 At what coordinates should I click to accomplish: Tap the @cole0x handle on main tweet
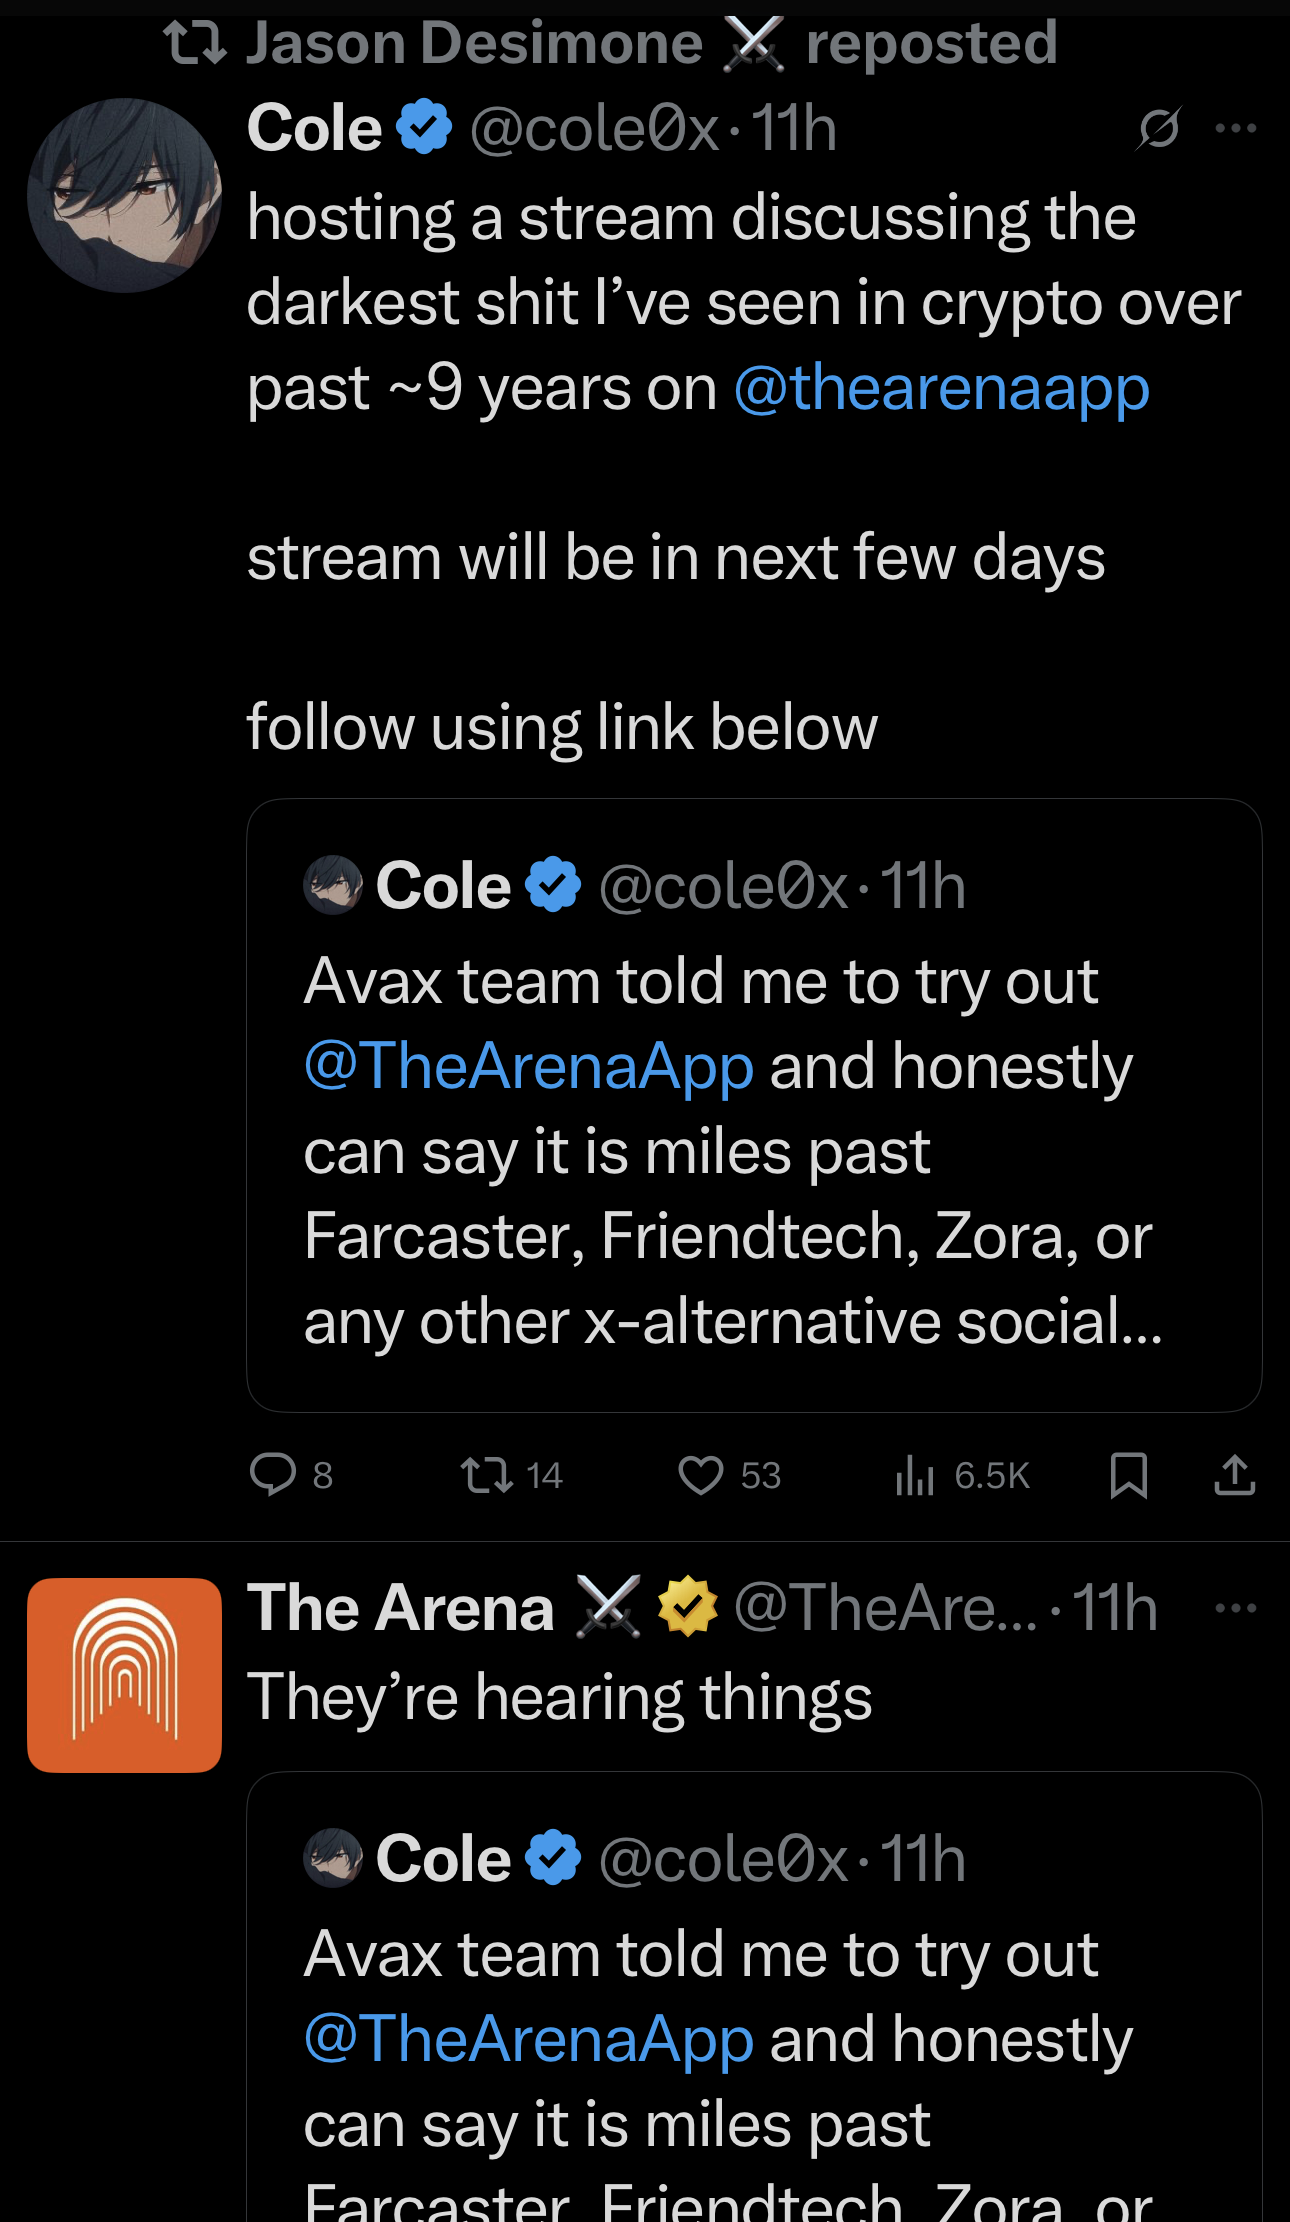[x=594, y=128]
